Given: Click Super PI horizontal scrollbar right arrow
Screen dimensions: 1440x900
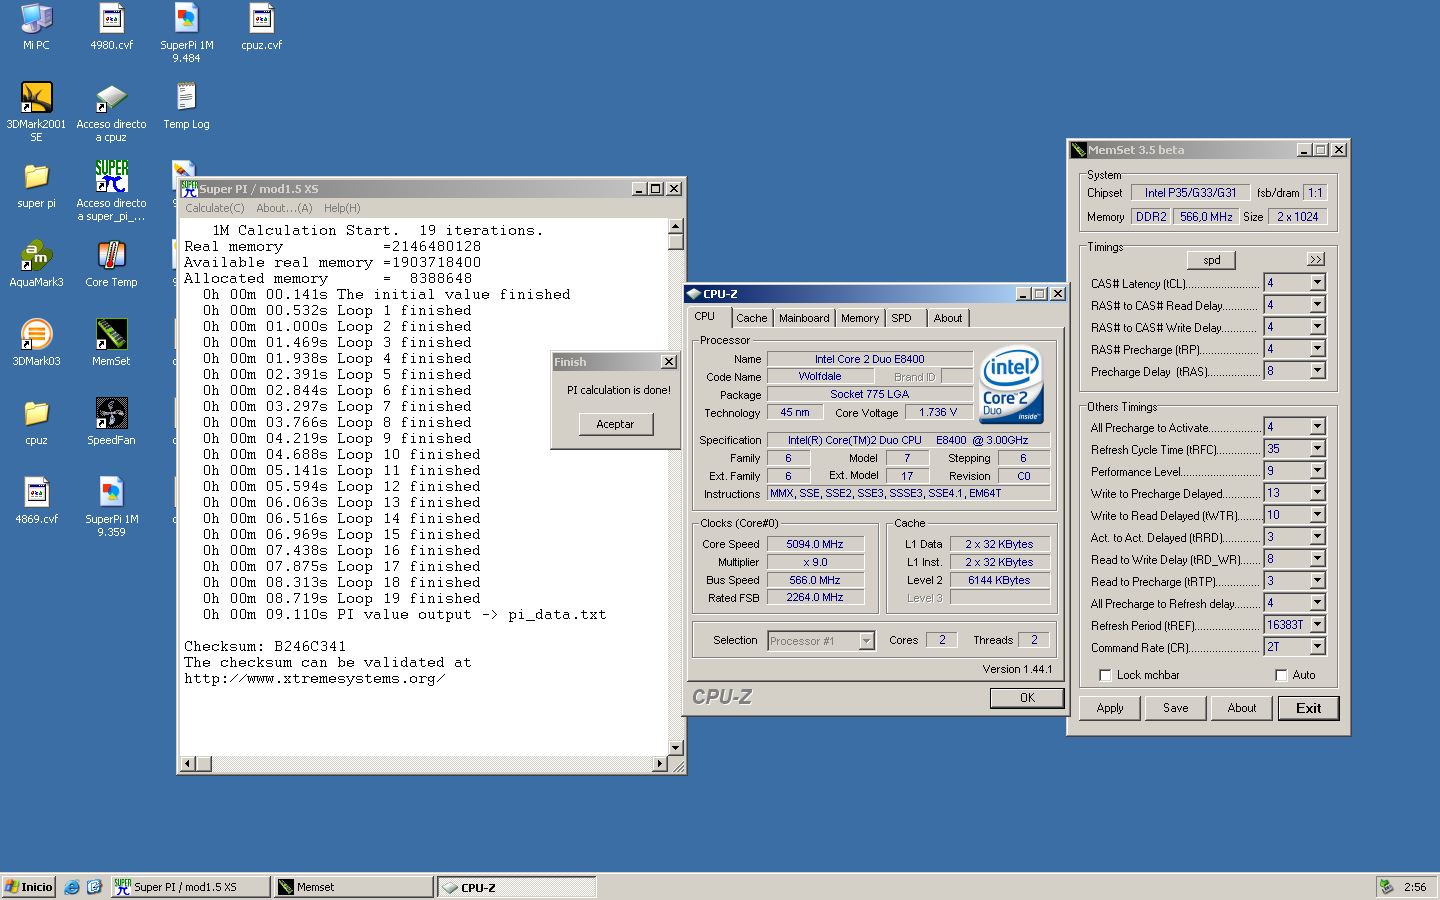Looking at the screenshot, I should point(660,764).
